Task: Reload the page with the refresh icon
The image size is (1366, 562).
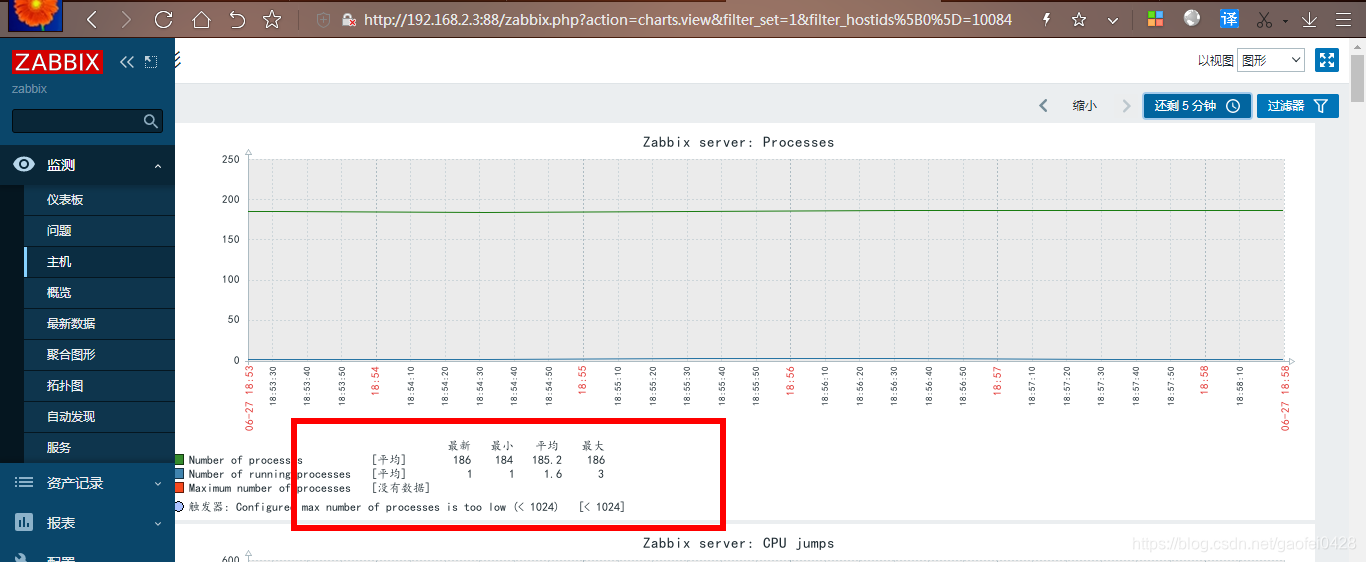Action: click(163, 19)
